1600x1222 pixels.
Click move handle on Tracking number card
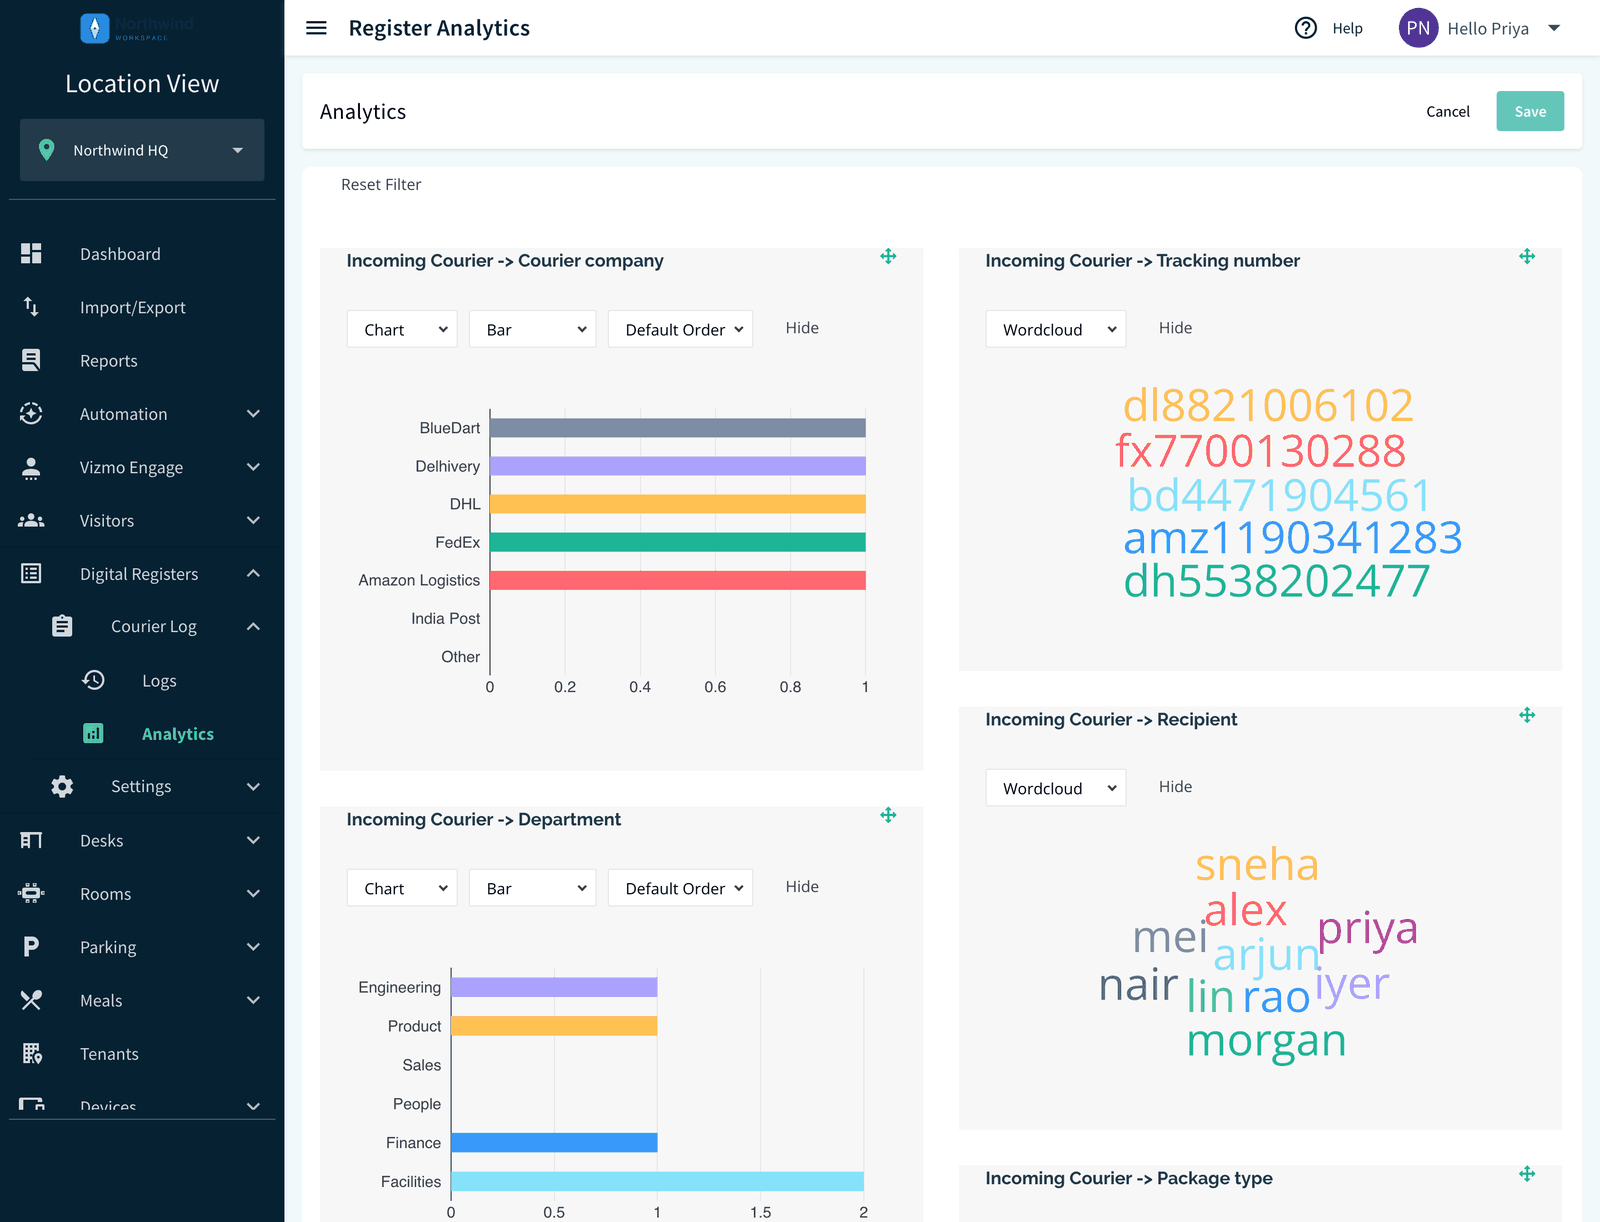point(1527,257)
